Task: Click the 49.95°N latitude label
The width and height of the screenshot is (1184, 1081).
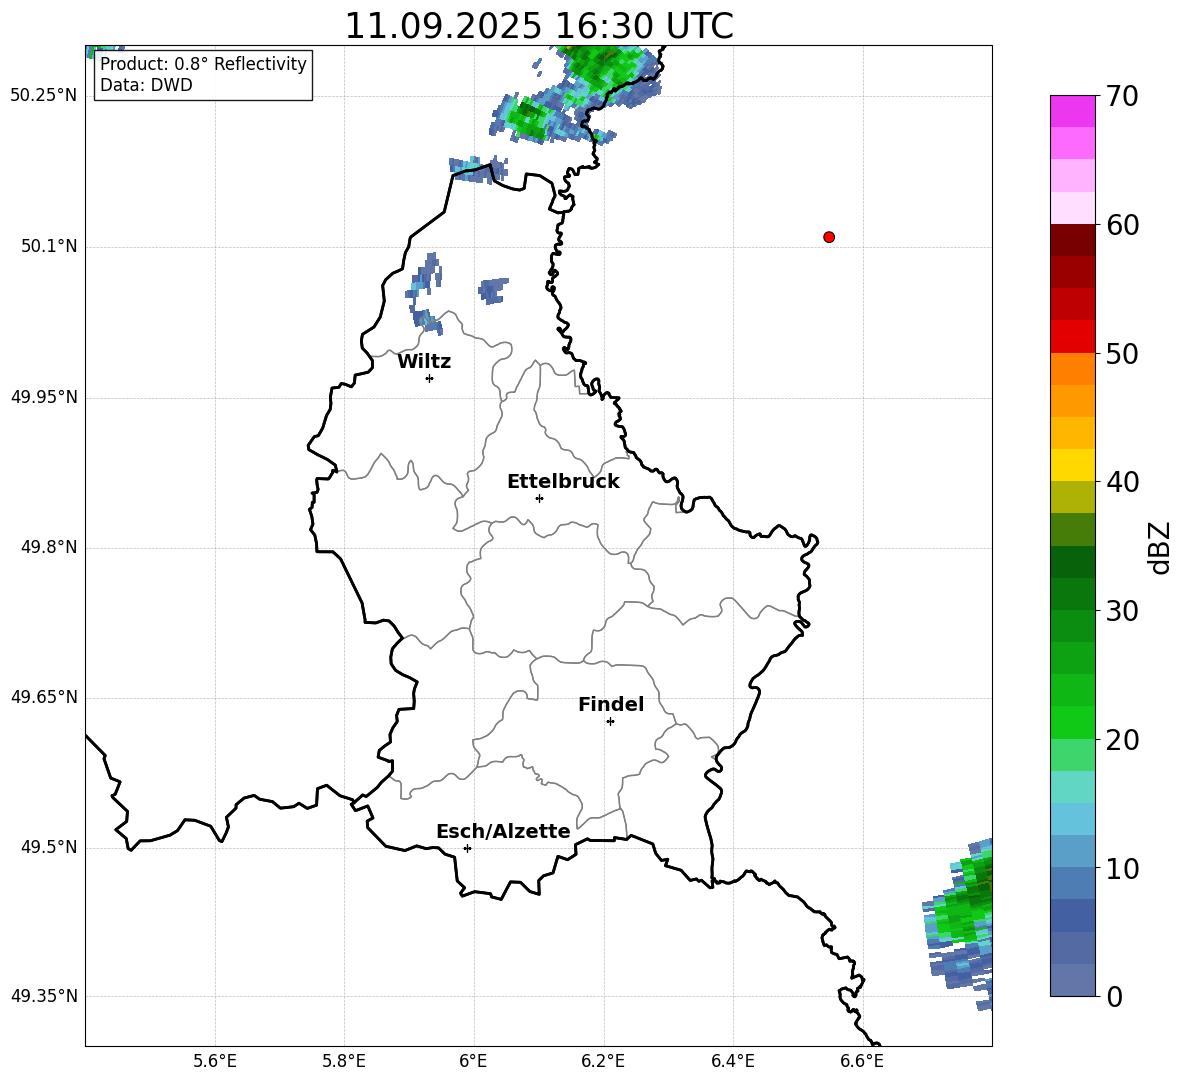Action: 44,396
